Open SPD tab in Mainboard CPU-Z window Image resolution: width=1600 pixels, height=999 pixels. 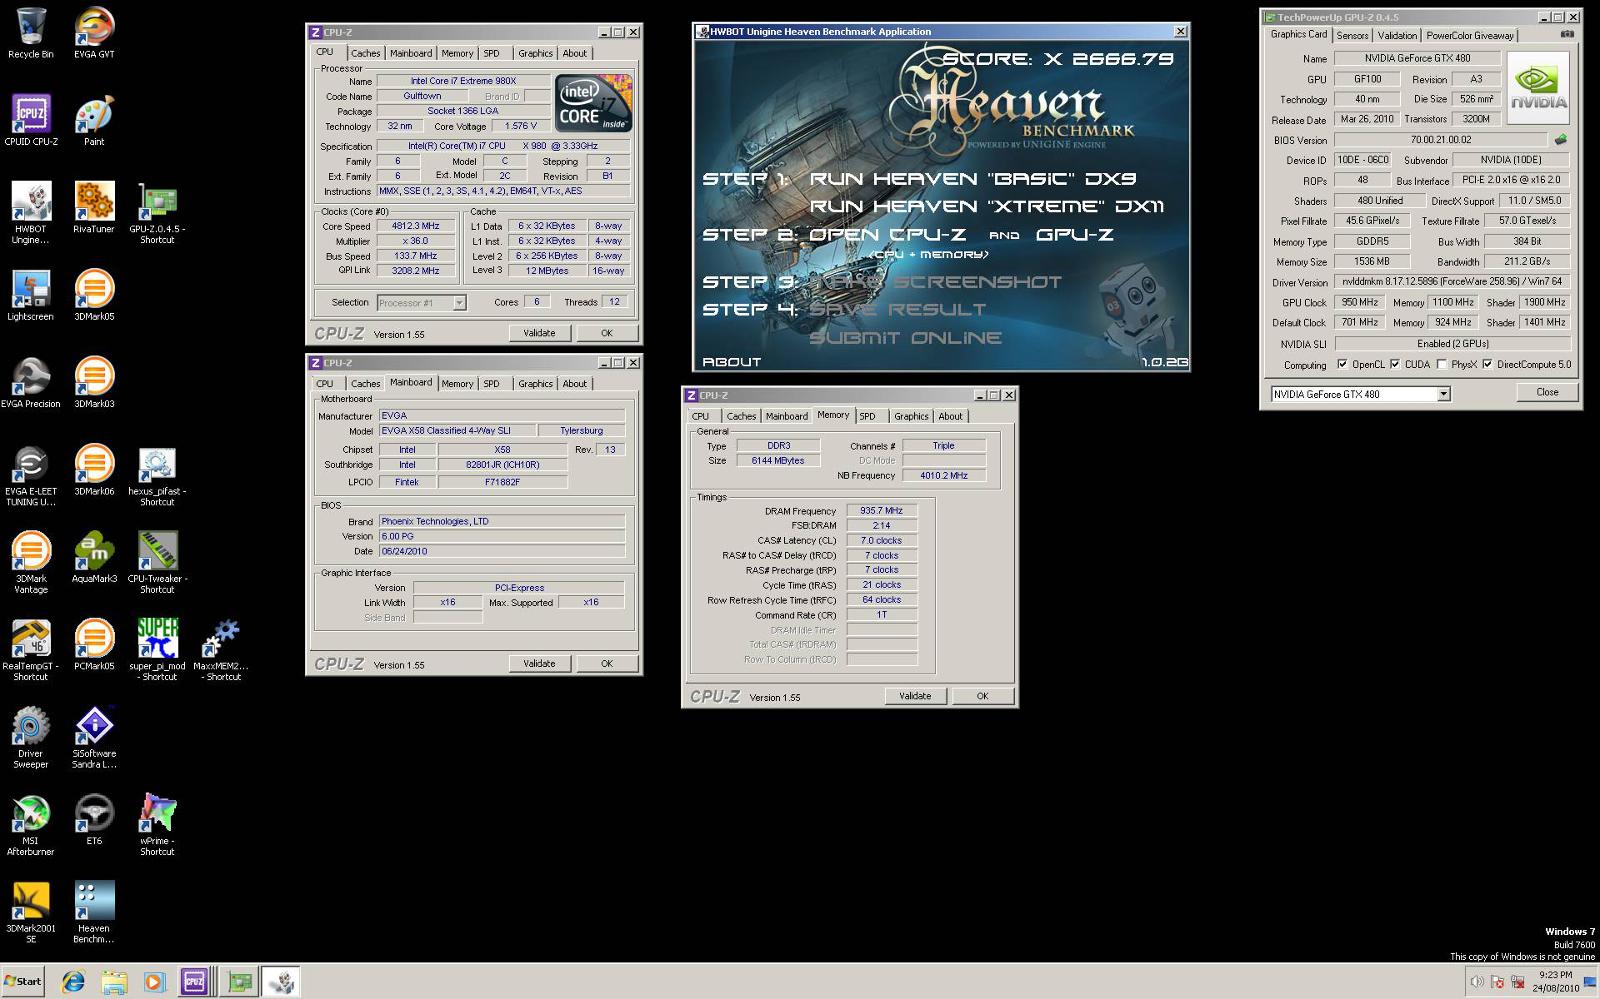pyautogui.click(x=491, y=384)
